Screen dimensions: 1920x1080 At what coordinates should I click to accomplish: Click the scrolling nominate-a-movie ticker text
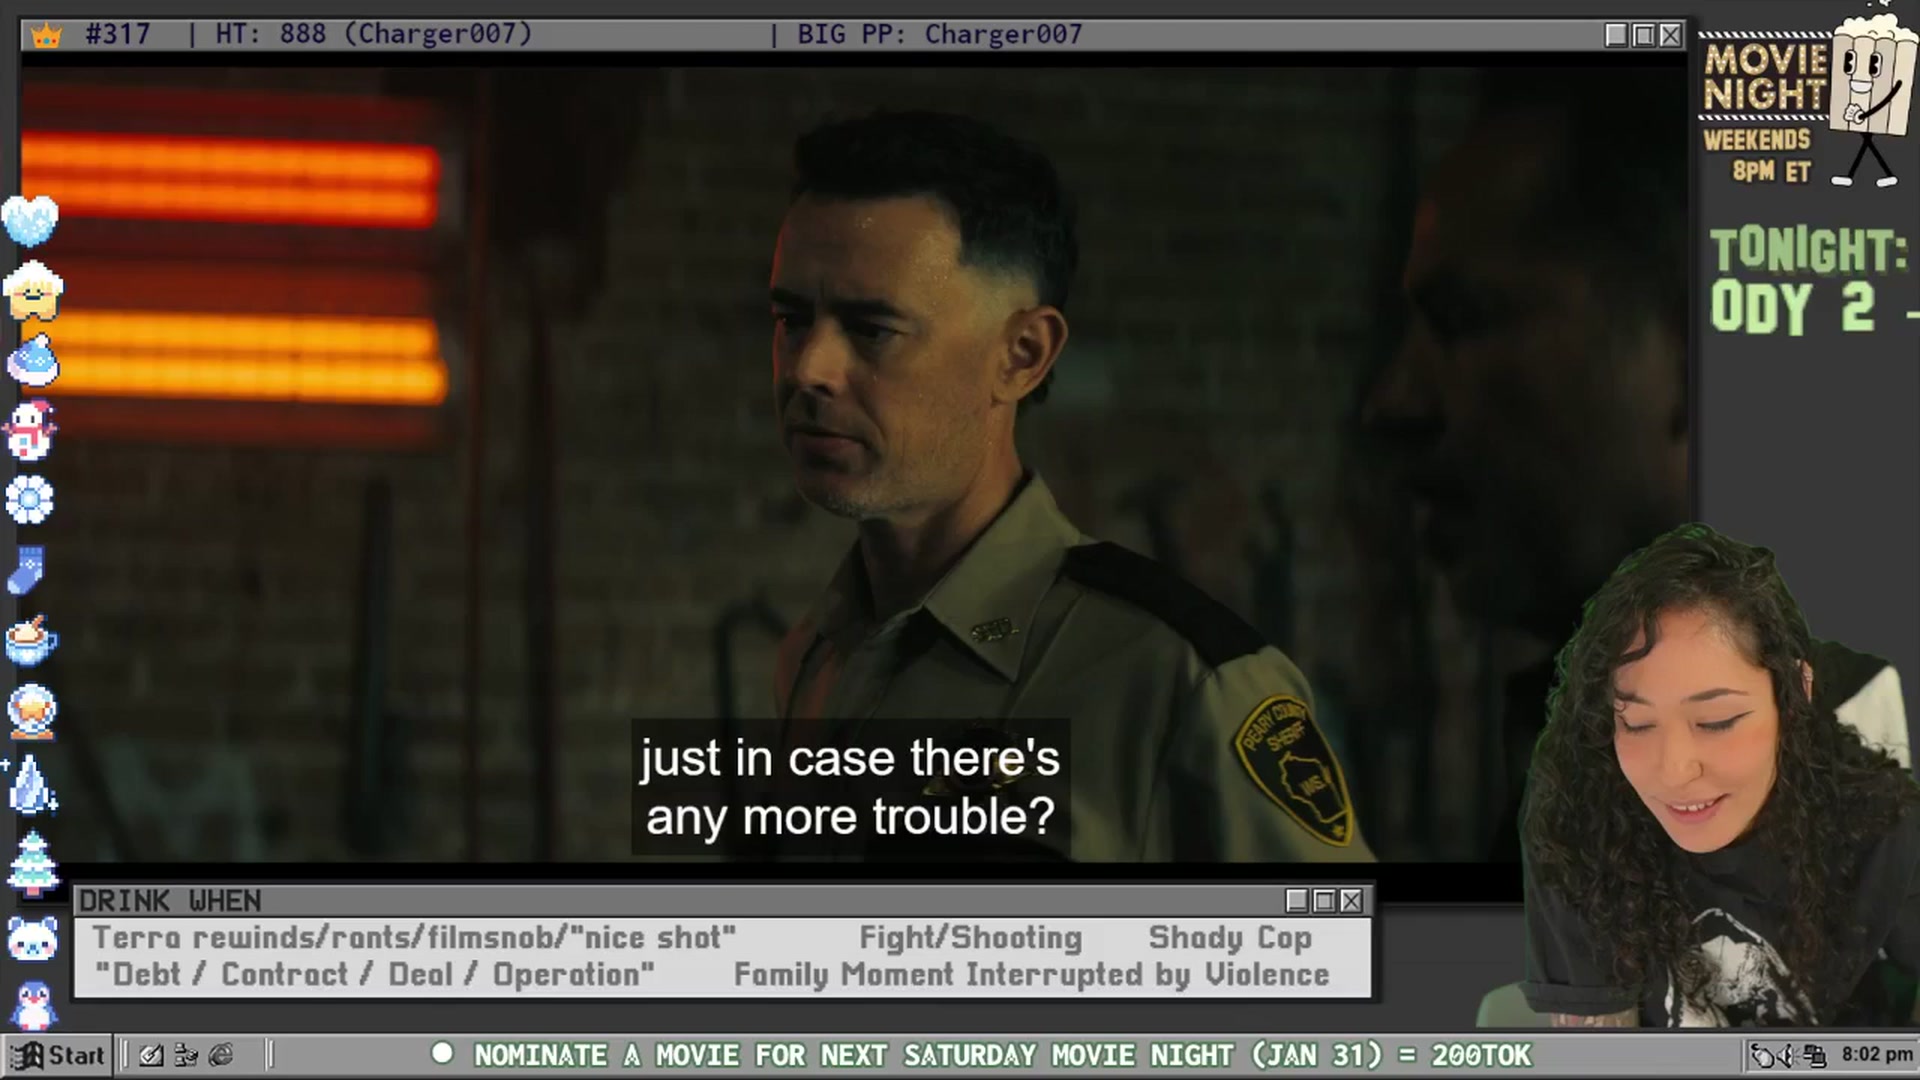pos(1002,1055)
